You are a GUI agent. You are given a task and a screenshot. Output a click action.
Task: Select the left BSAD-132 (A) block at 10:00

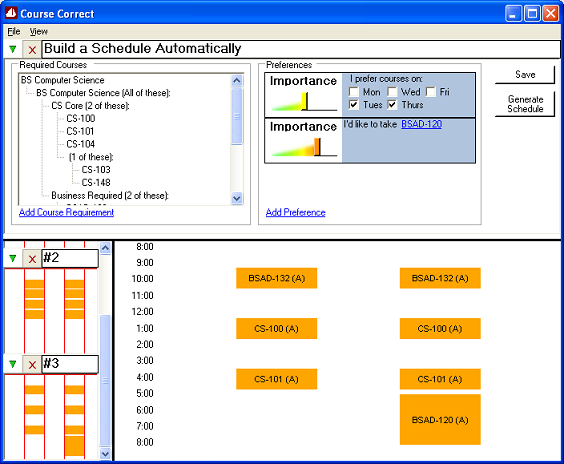276,278
